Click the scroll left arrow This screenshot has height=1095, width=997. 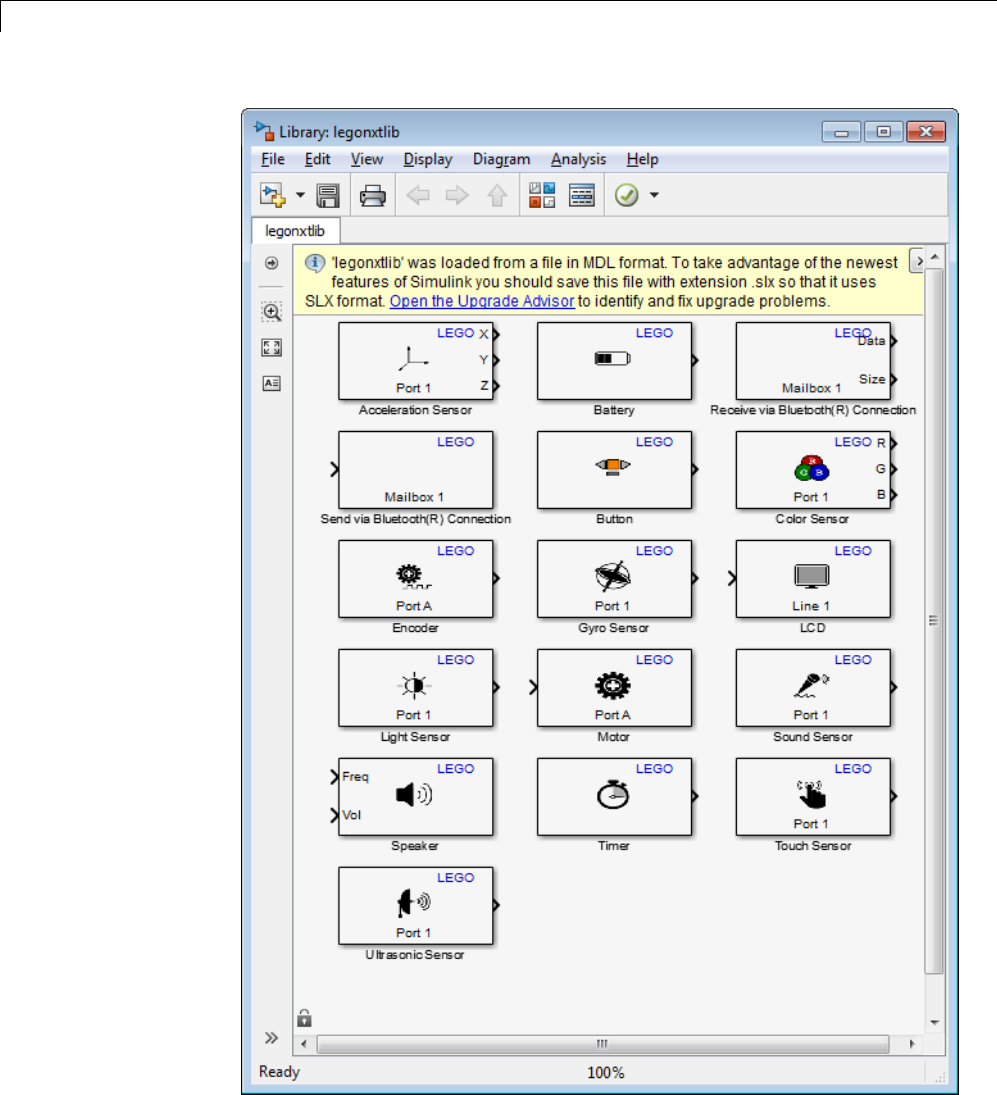(304, 1044)
